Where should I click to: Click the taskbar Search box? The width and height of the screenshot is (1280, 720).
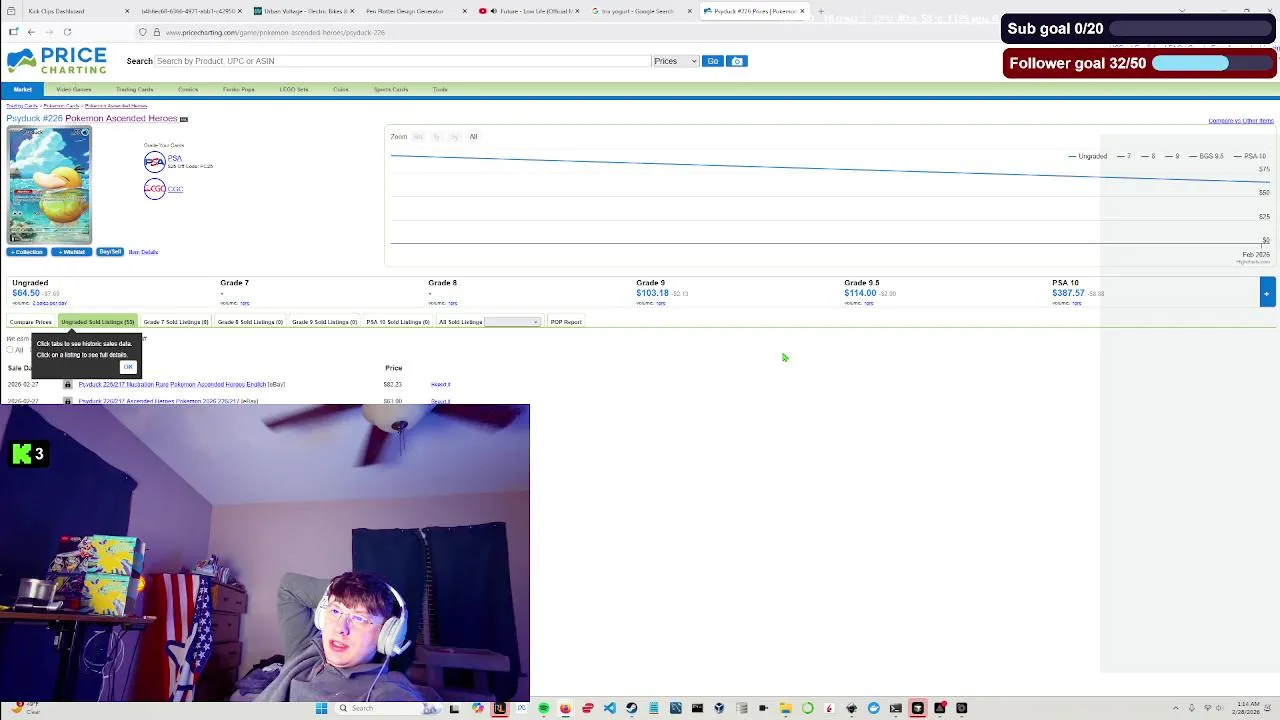point(390,708)
